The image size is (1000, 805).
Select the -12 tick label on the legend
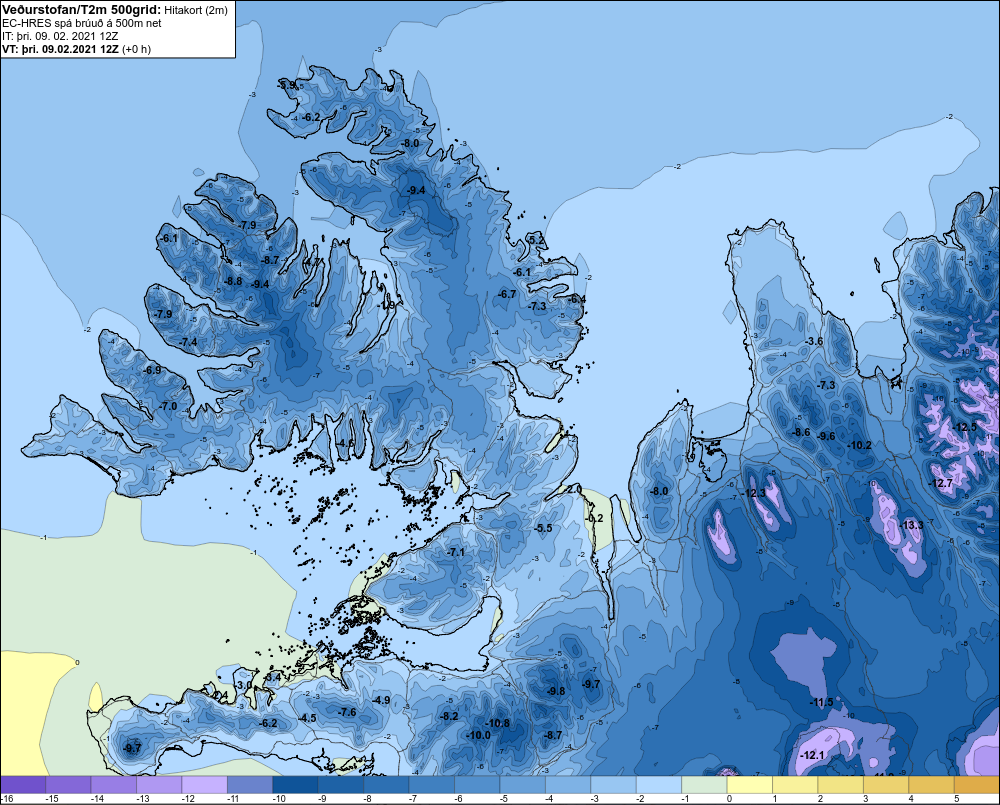(x=188, y=799)
